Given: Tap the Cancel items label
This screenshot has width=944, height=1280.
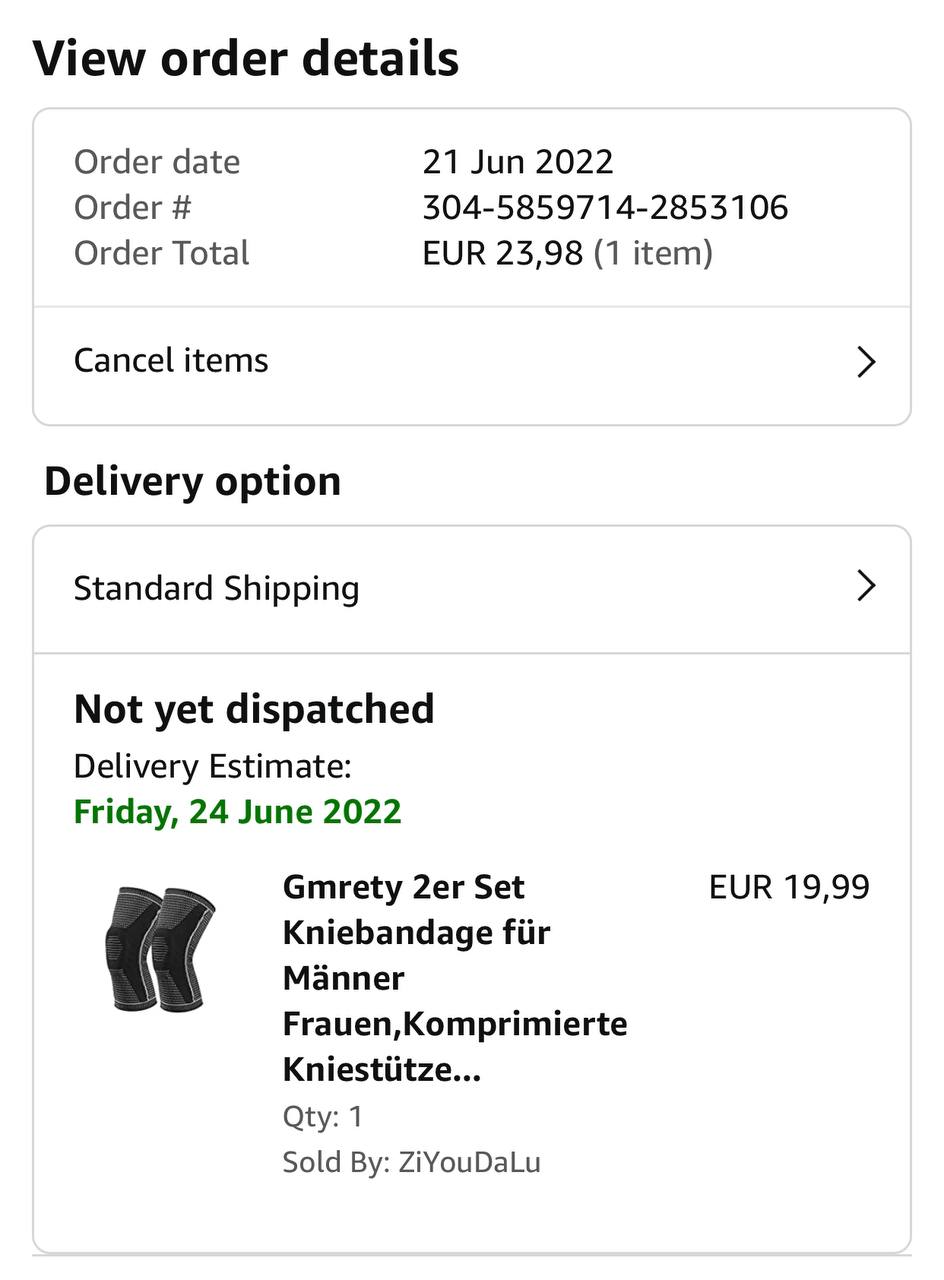Looking at the screenshot, I should [x=171, y=360].
